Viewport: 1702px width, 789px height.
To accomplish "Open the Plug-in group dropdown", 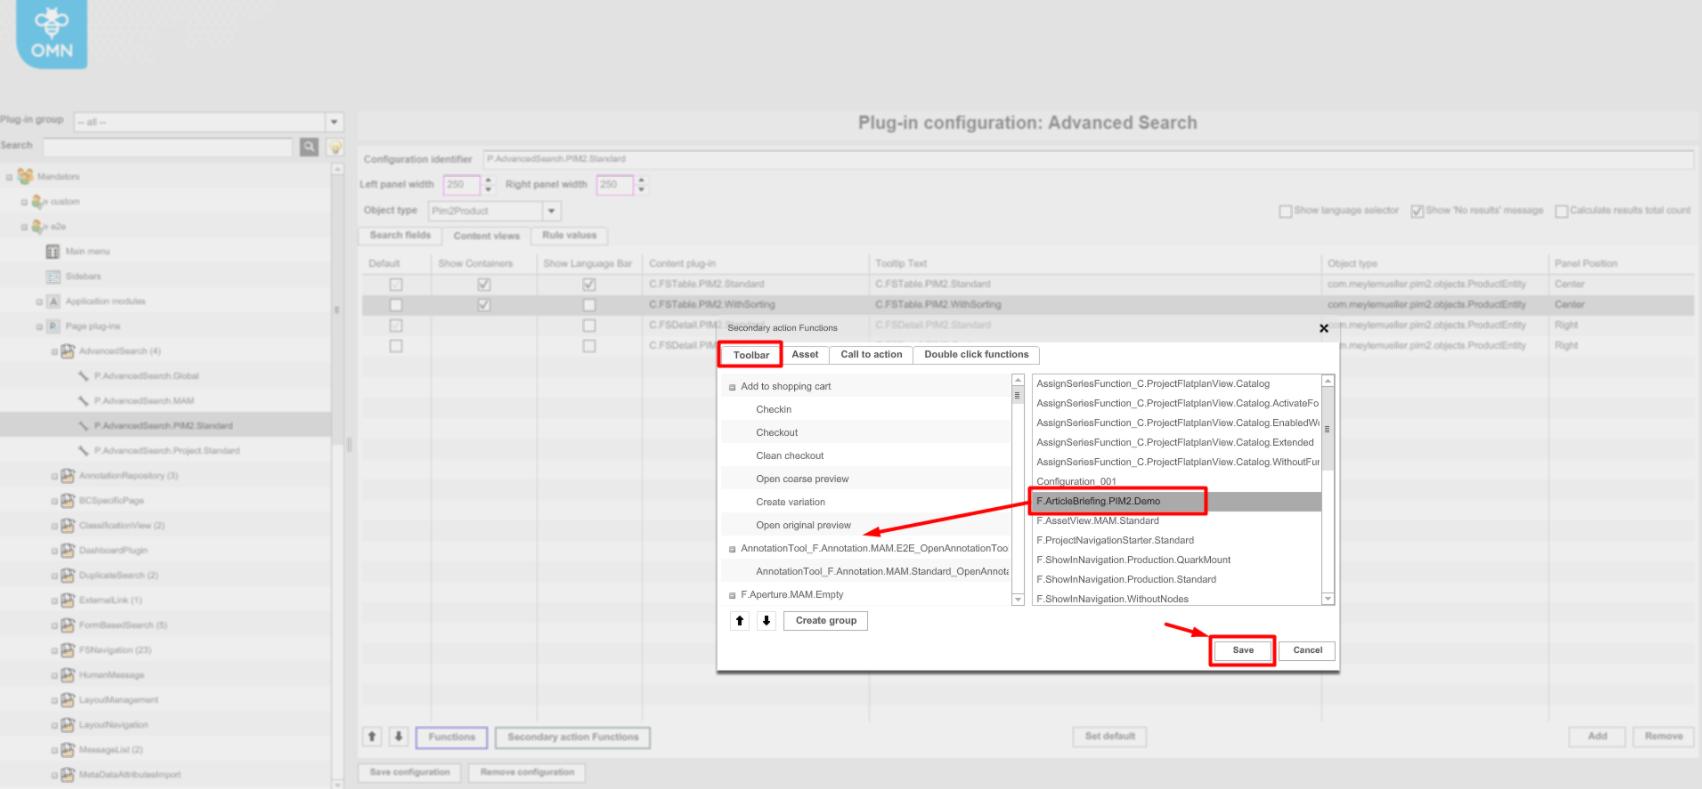I will pos(335,122).
